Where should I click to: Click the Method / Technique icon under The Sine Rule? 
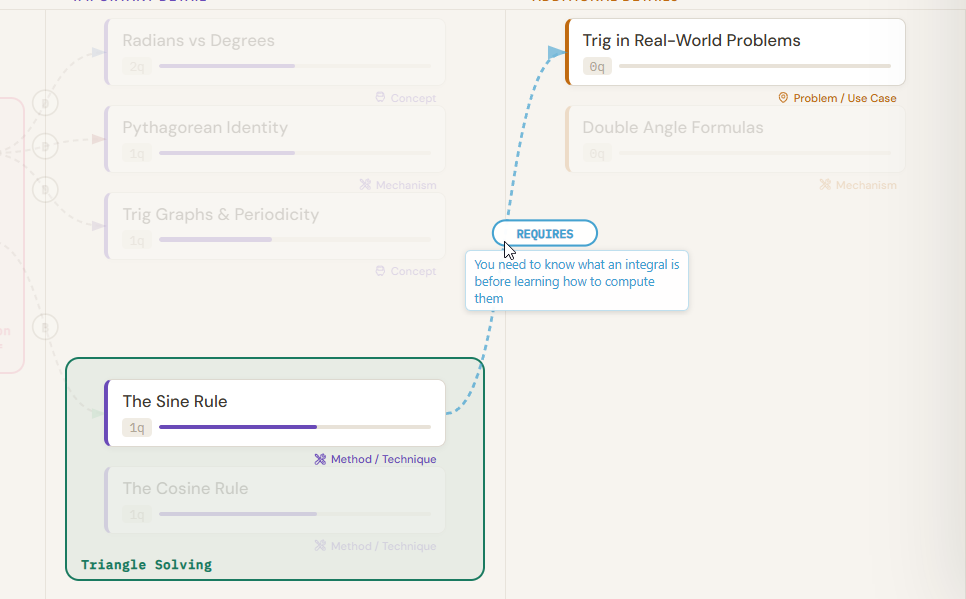click(x=320, y=460)
